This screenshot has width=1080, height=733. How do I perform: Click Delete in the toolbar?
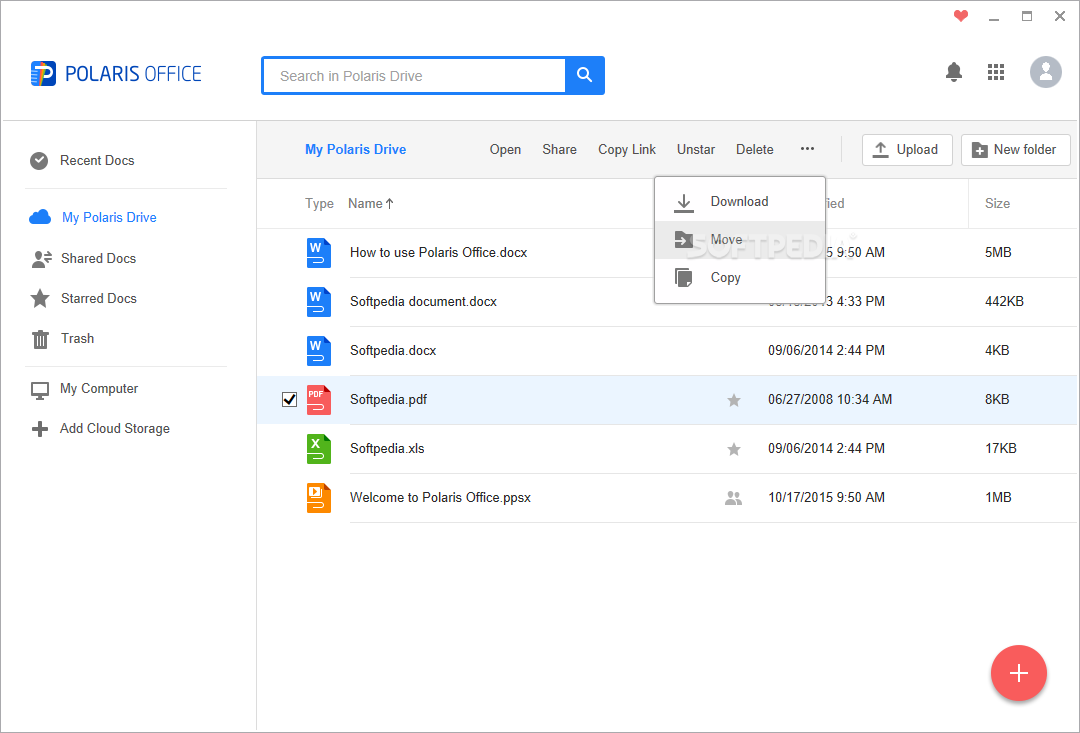(754, 149)
